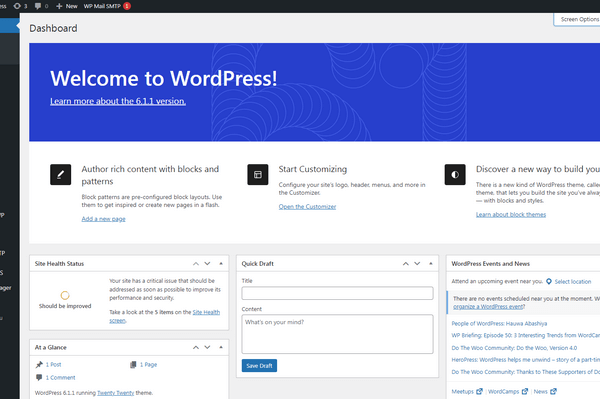Open the 'Learn more about the 6.1.1 version' link

tap(118, 101)
